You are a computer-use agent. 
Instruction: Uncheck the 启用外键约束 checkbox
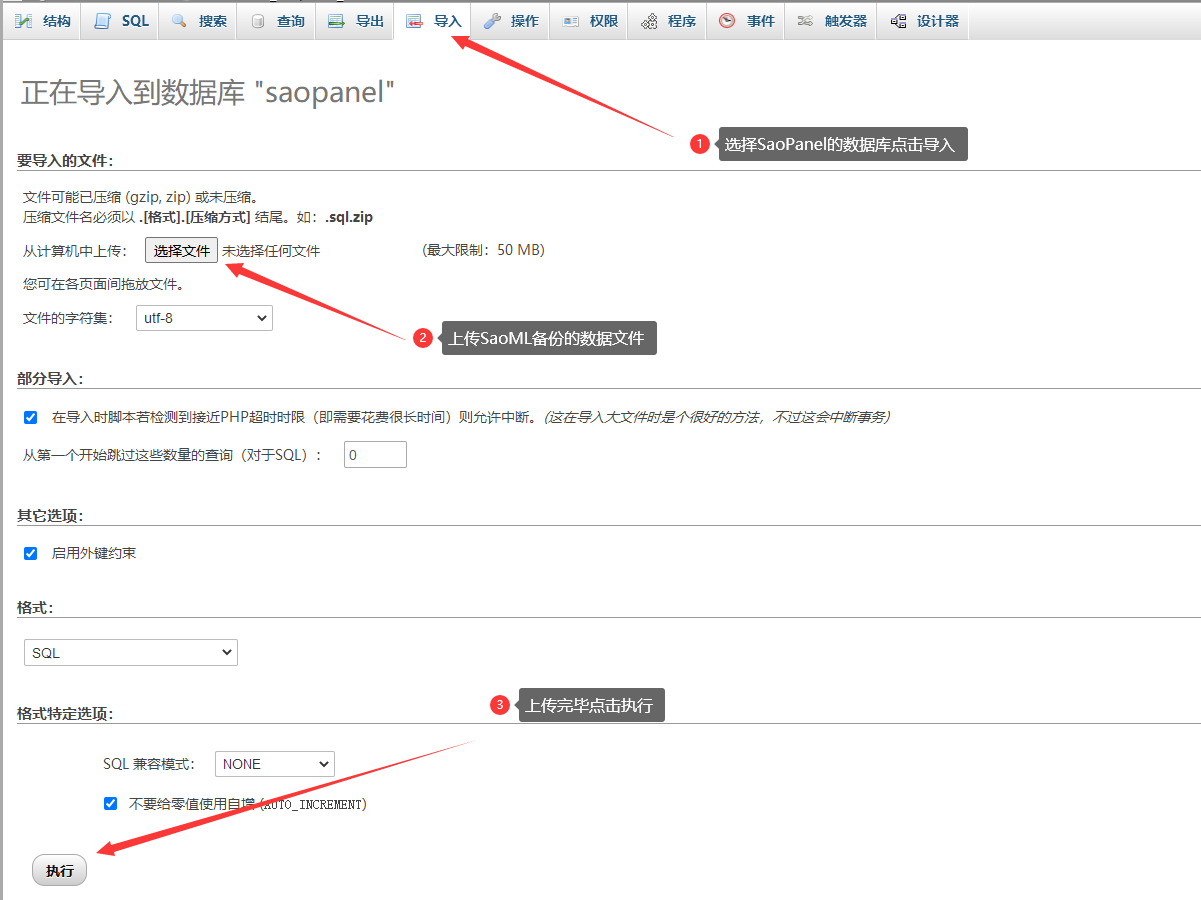pos(31,553)
